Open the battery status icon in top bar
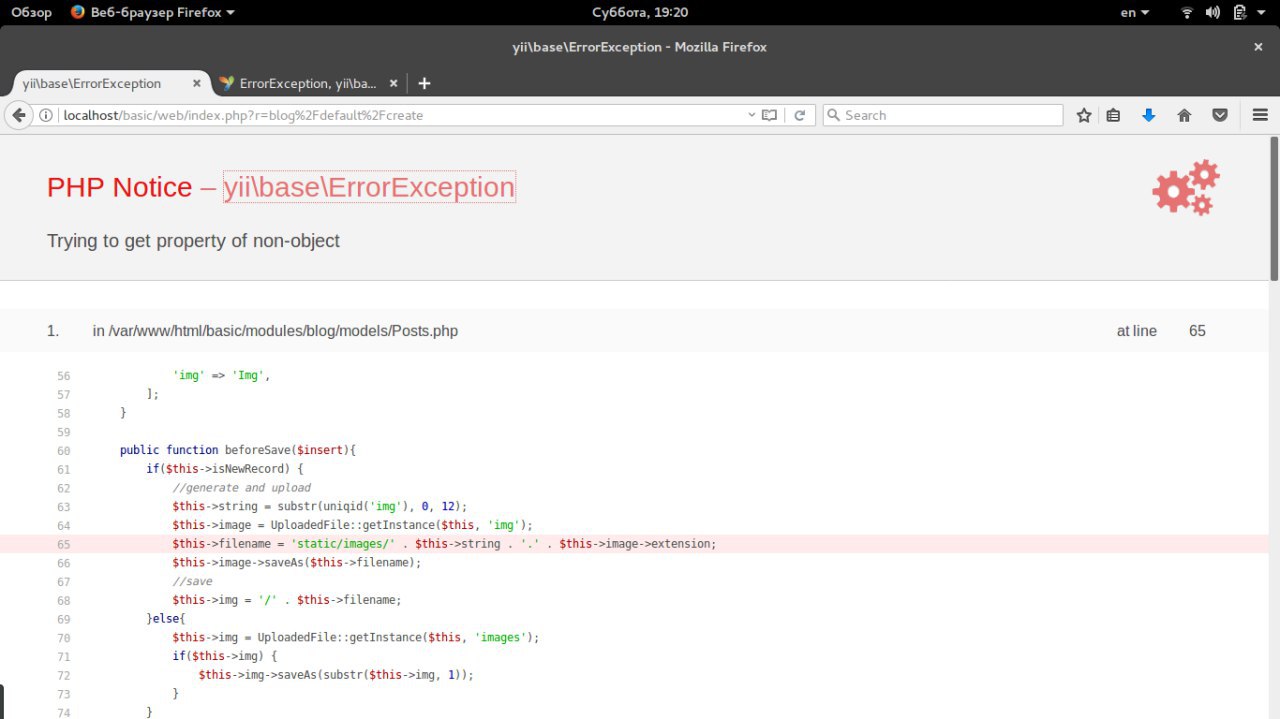Viewport: 1280px width, 719px height. [1240, 12]
